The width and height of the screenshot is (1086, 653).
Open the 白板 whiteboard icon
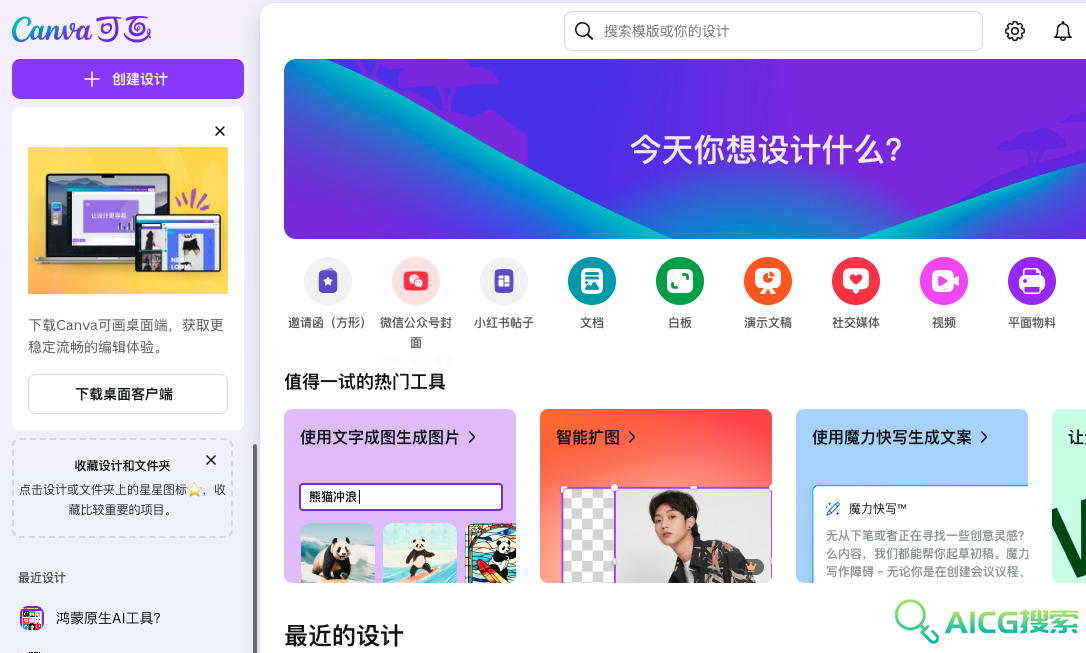pos(679,281)
